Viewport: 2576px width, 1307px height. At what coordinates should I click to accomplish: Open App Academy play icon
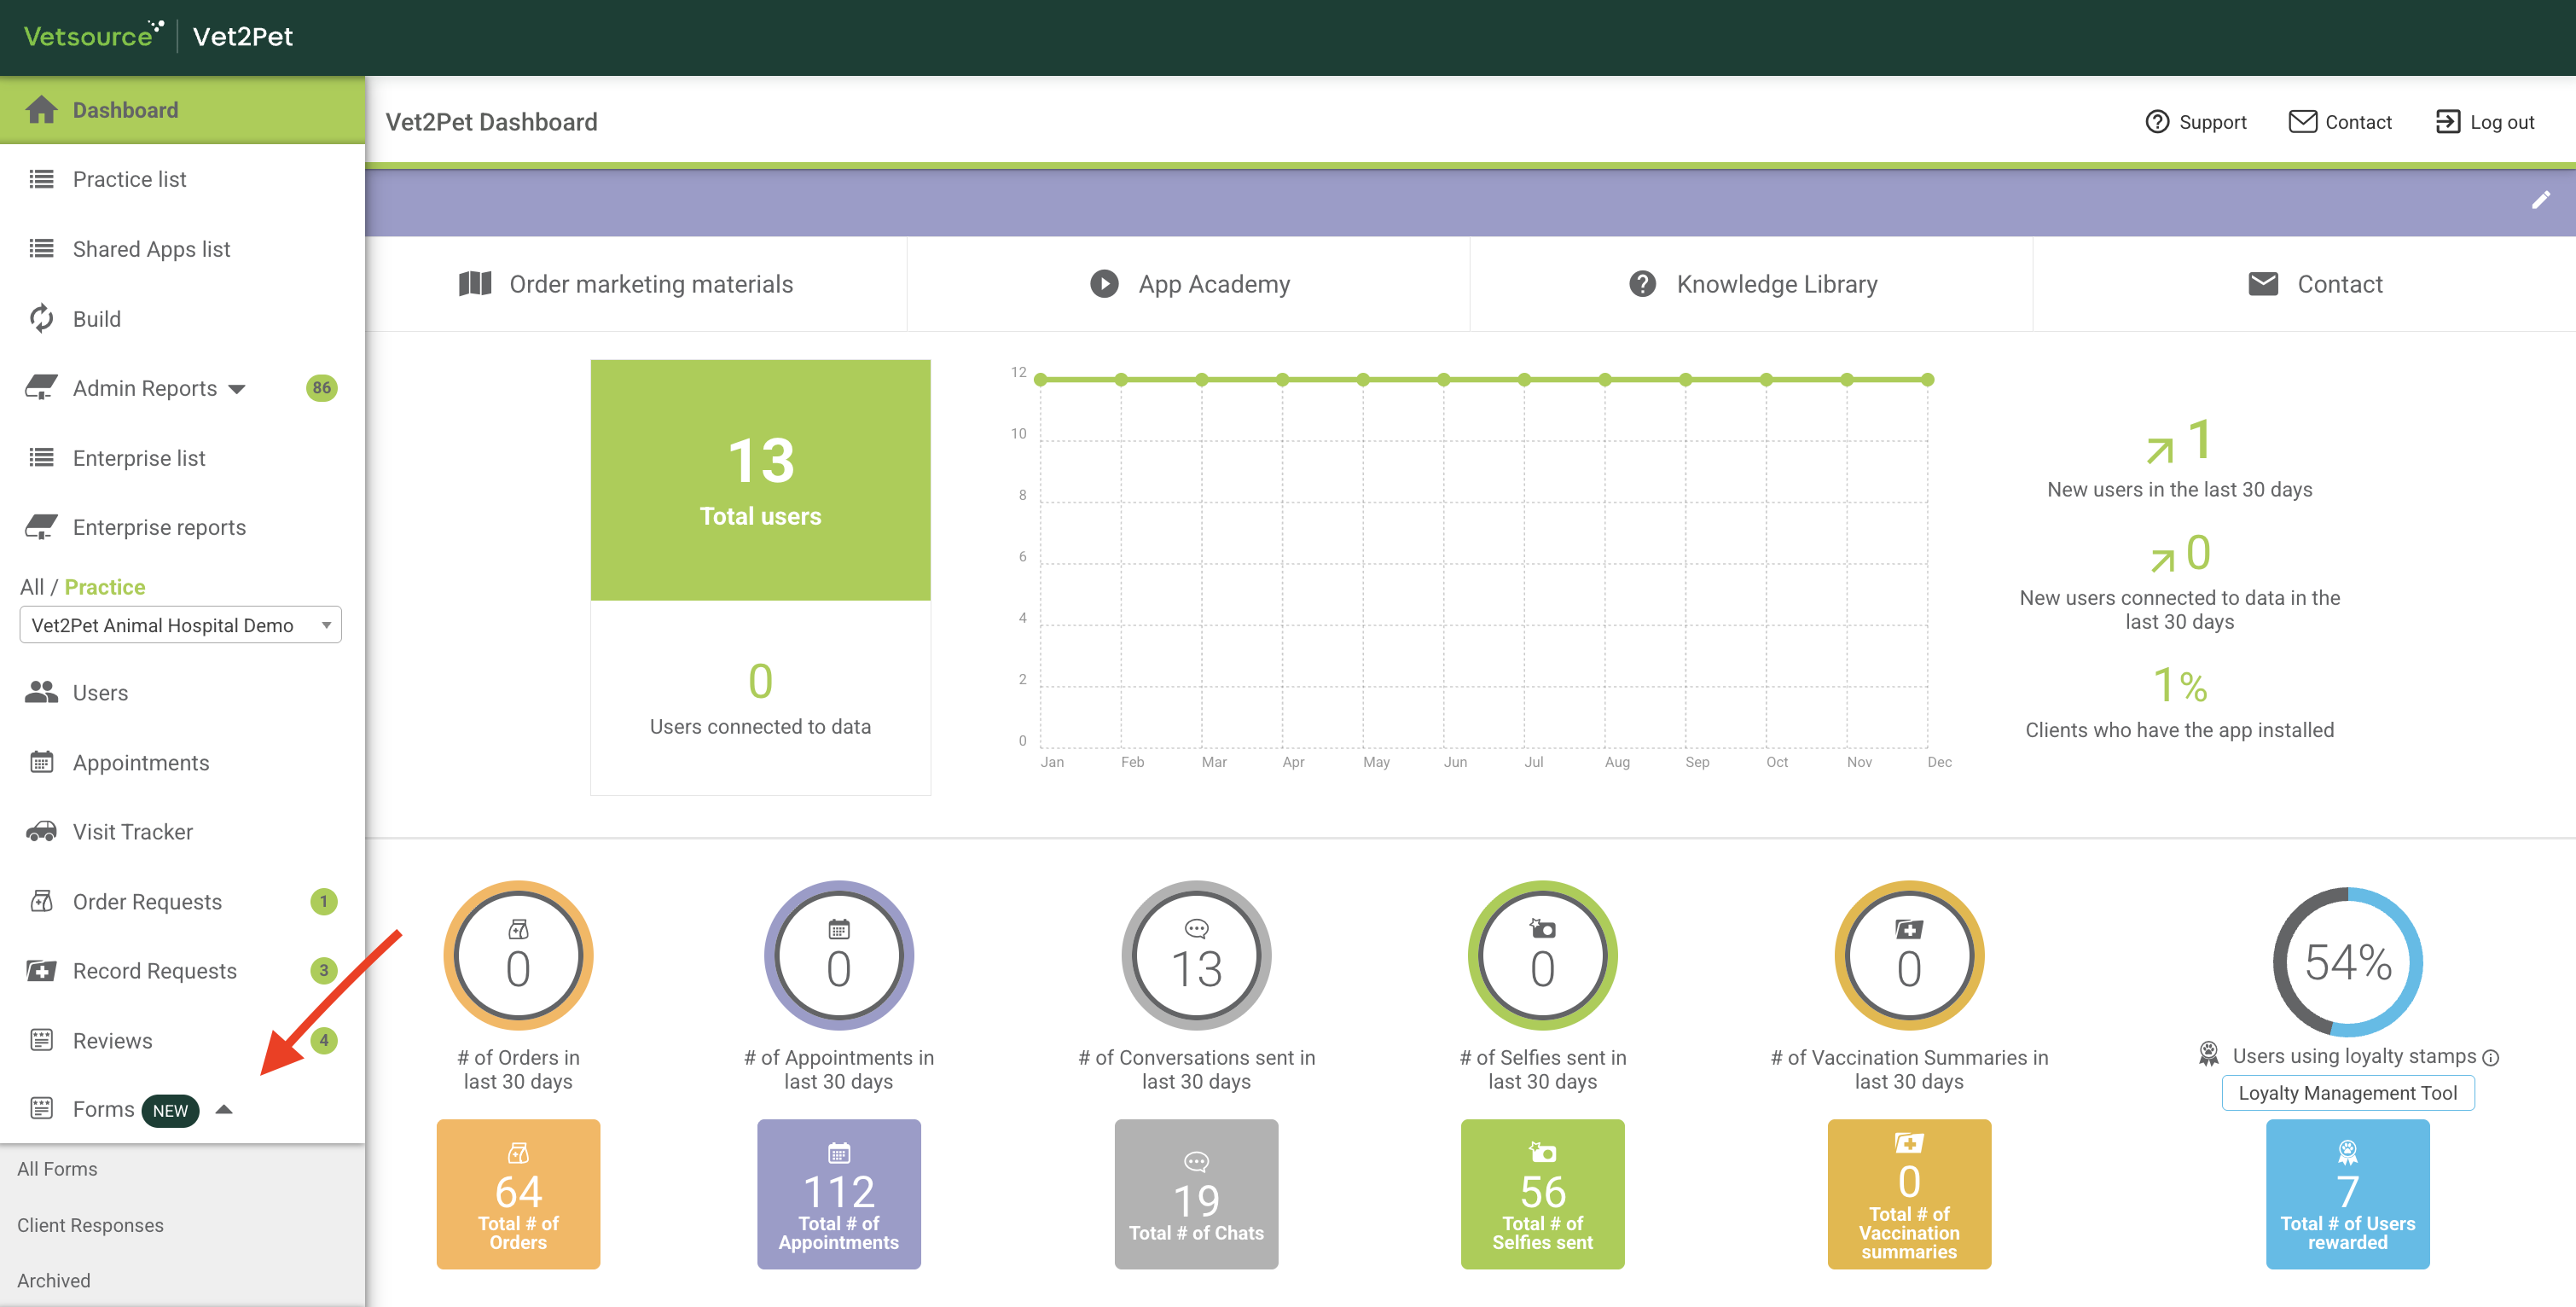pos(1103,284)
